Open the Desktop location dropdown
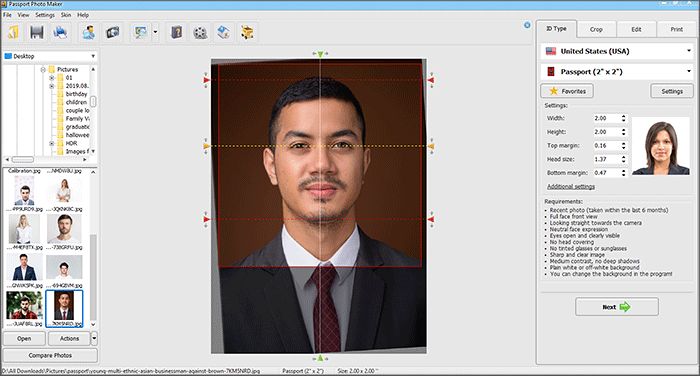700x376 pixels. [50, 56]
